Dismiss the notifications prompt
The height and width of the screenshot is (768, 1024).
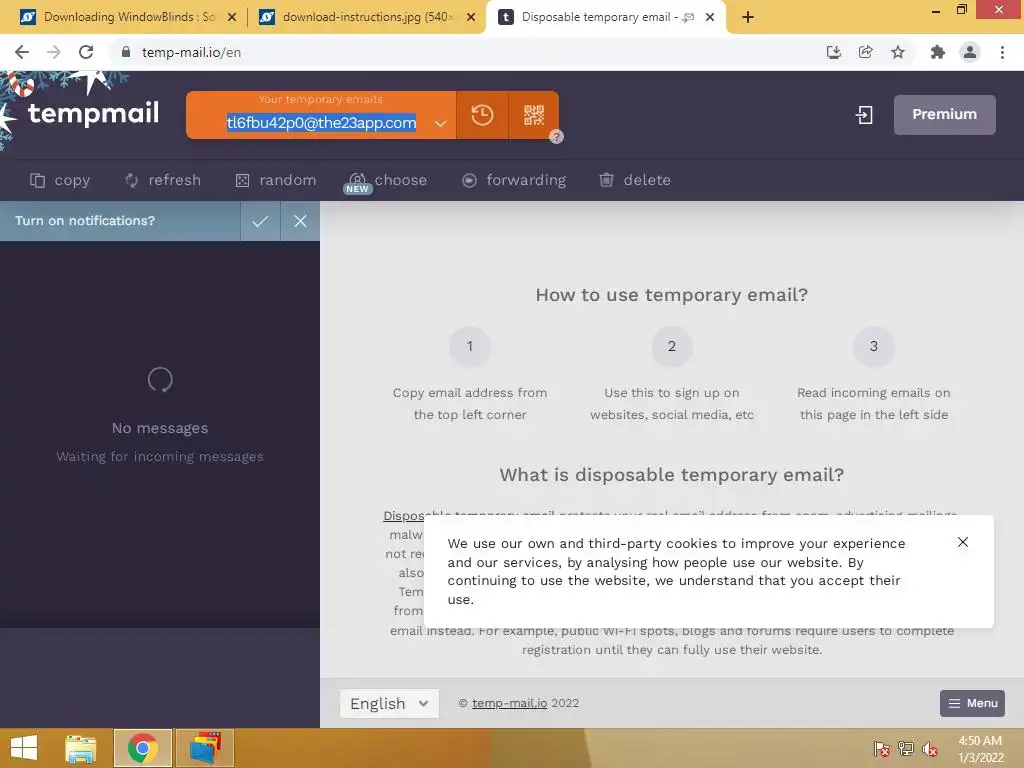pos(300,221)
